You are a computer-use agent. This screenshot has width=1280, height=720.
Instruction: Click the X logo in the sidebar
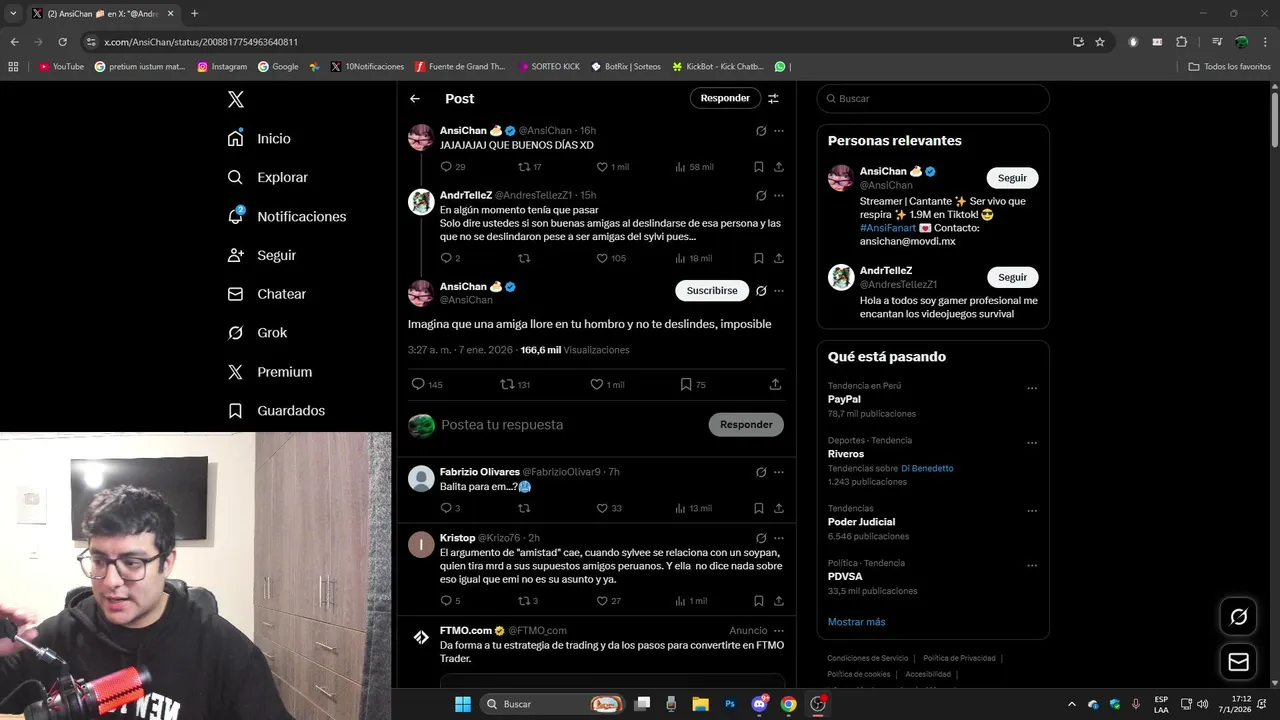pos(235,99)
